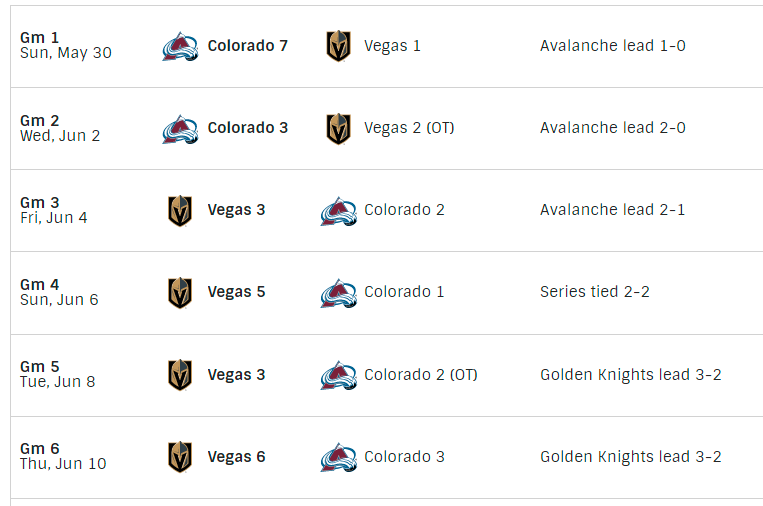Select Colorado 1 score in Game 4

point(404,292)
